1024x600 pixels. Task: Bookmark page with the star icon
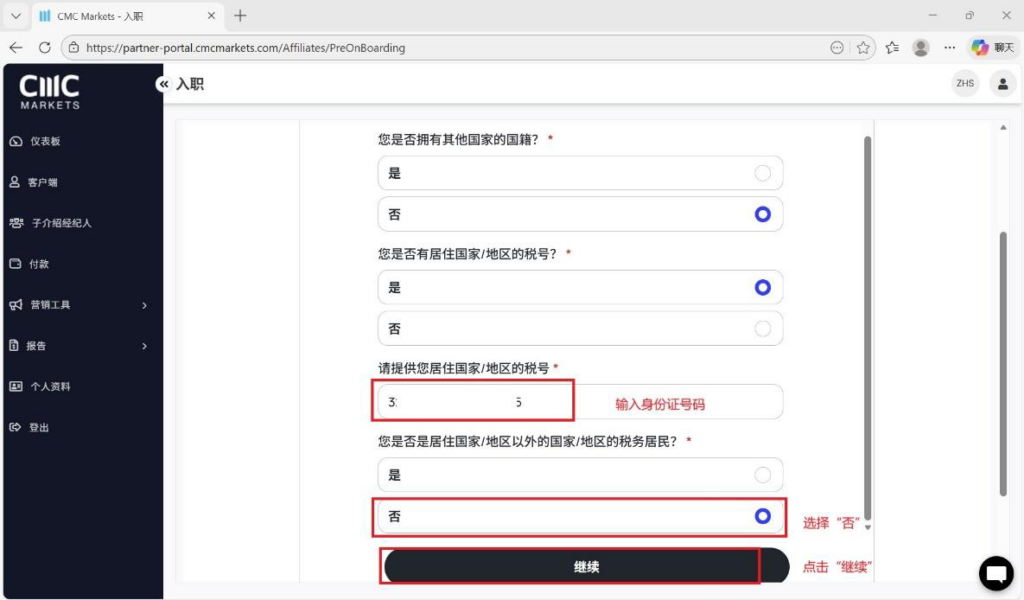point(863,47)
